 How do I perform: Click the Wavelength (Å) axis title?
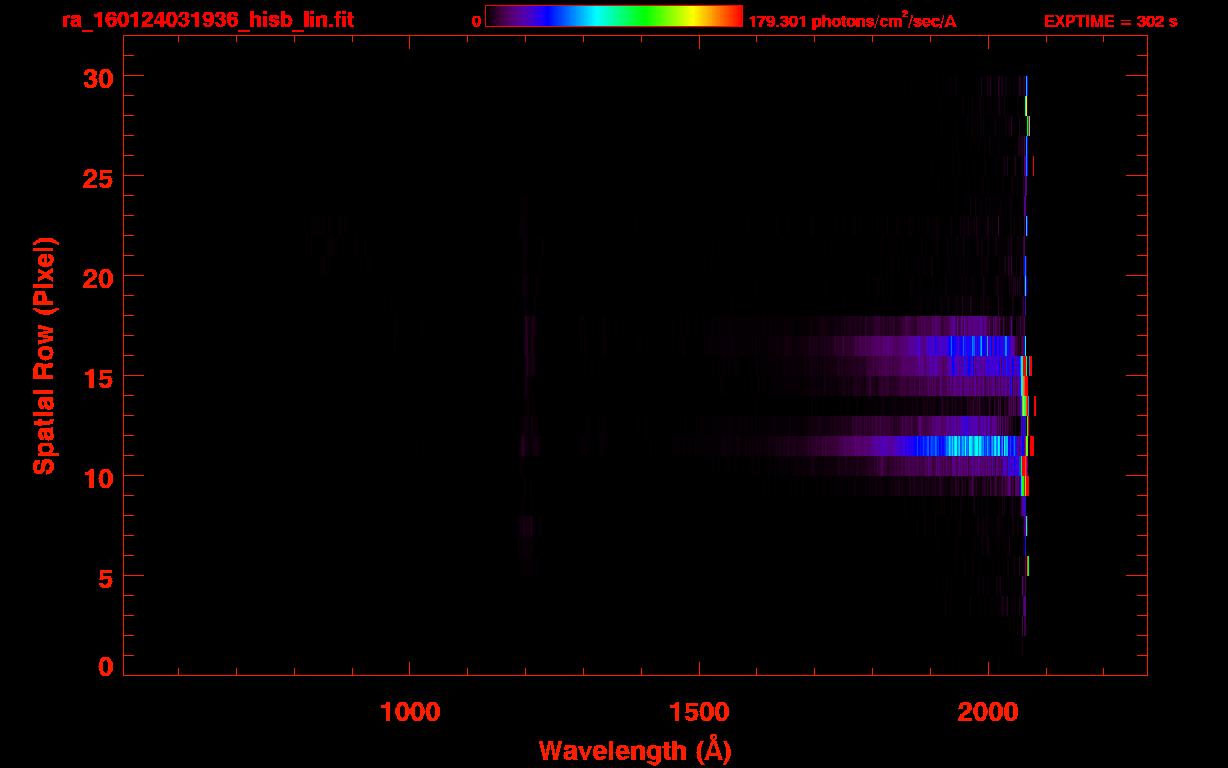pyautogui.click(x=635, y=750)
